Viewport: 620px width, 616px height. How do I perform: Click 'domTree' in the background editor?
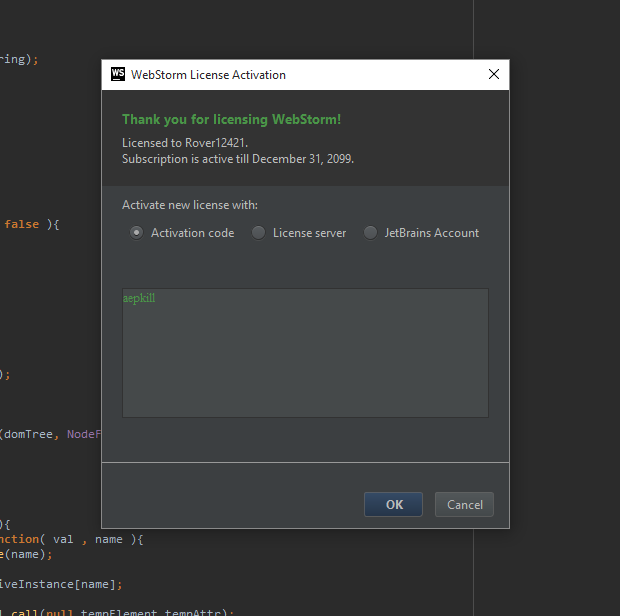pyautogui.click(x=28, y=434)
